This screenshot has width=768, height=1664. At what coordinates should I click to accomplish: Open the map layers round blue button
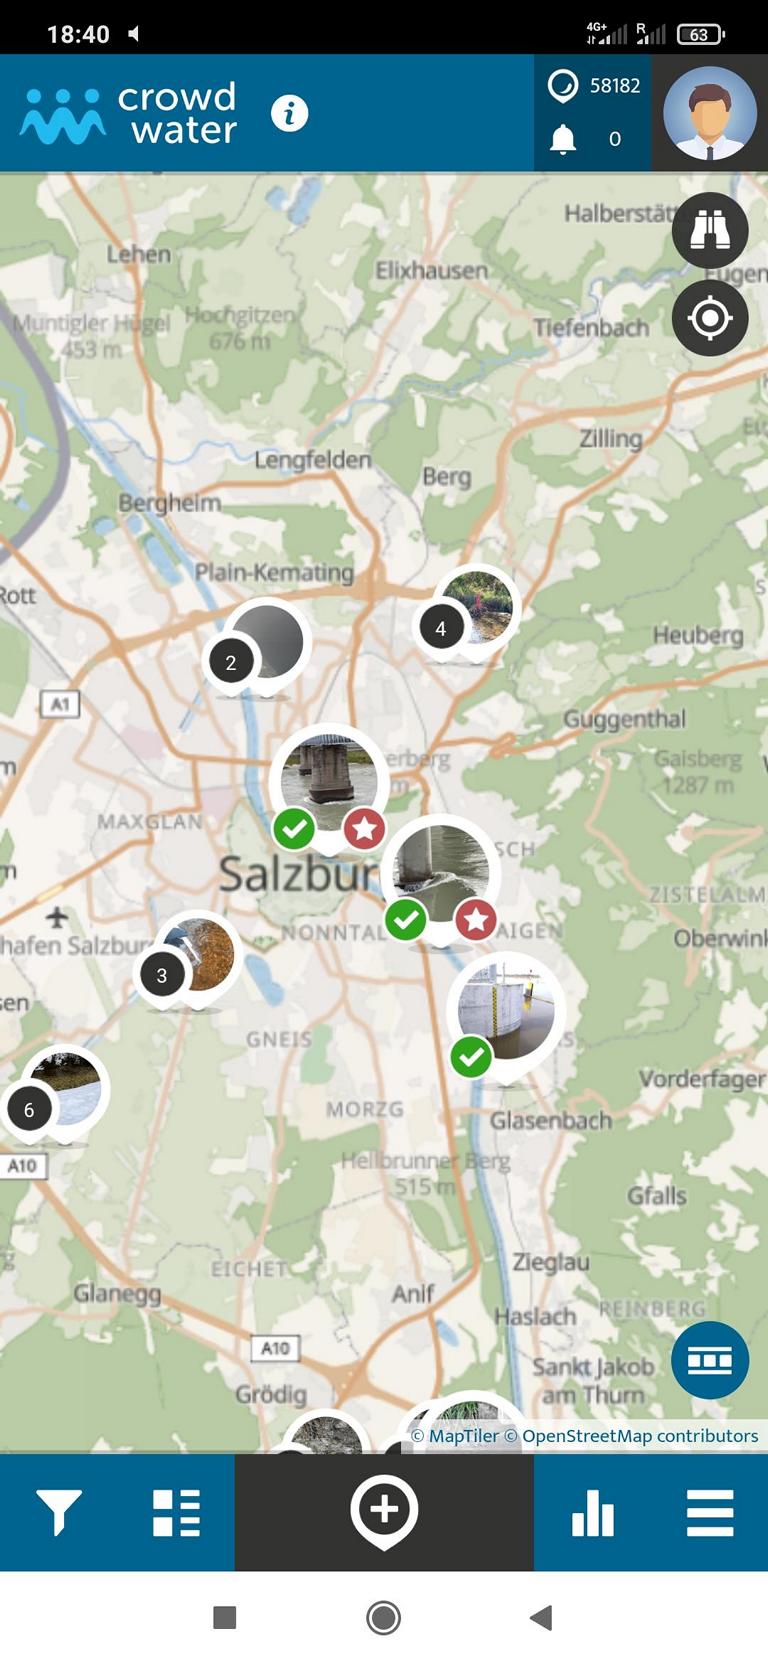(x=710, y=1360)
